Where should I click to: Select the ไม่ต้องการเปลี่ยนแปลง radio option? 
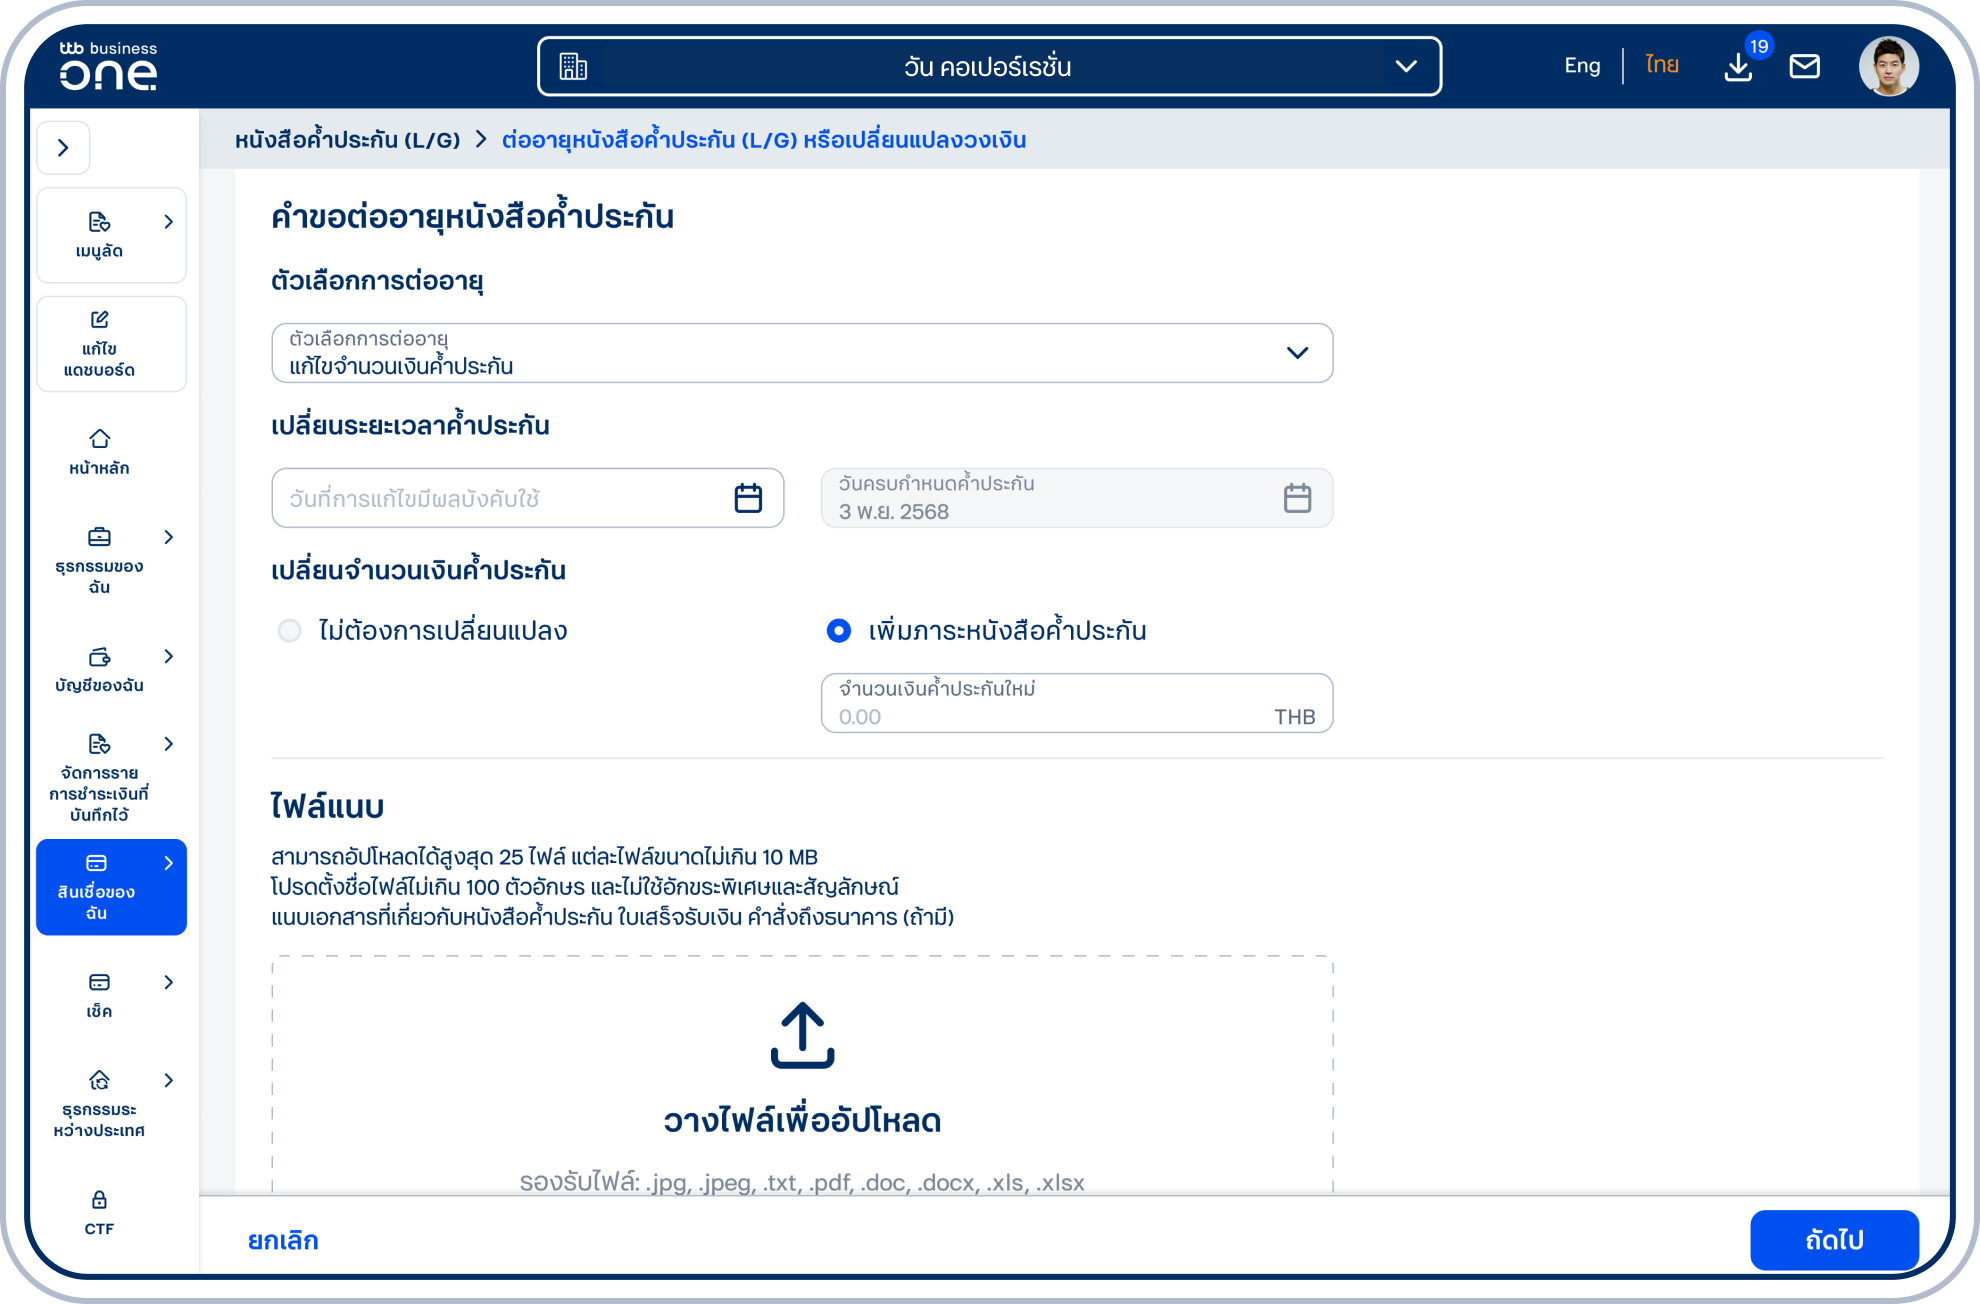pyautogui.click(x=290, y=631)
